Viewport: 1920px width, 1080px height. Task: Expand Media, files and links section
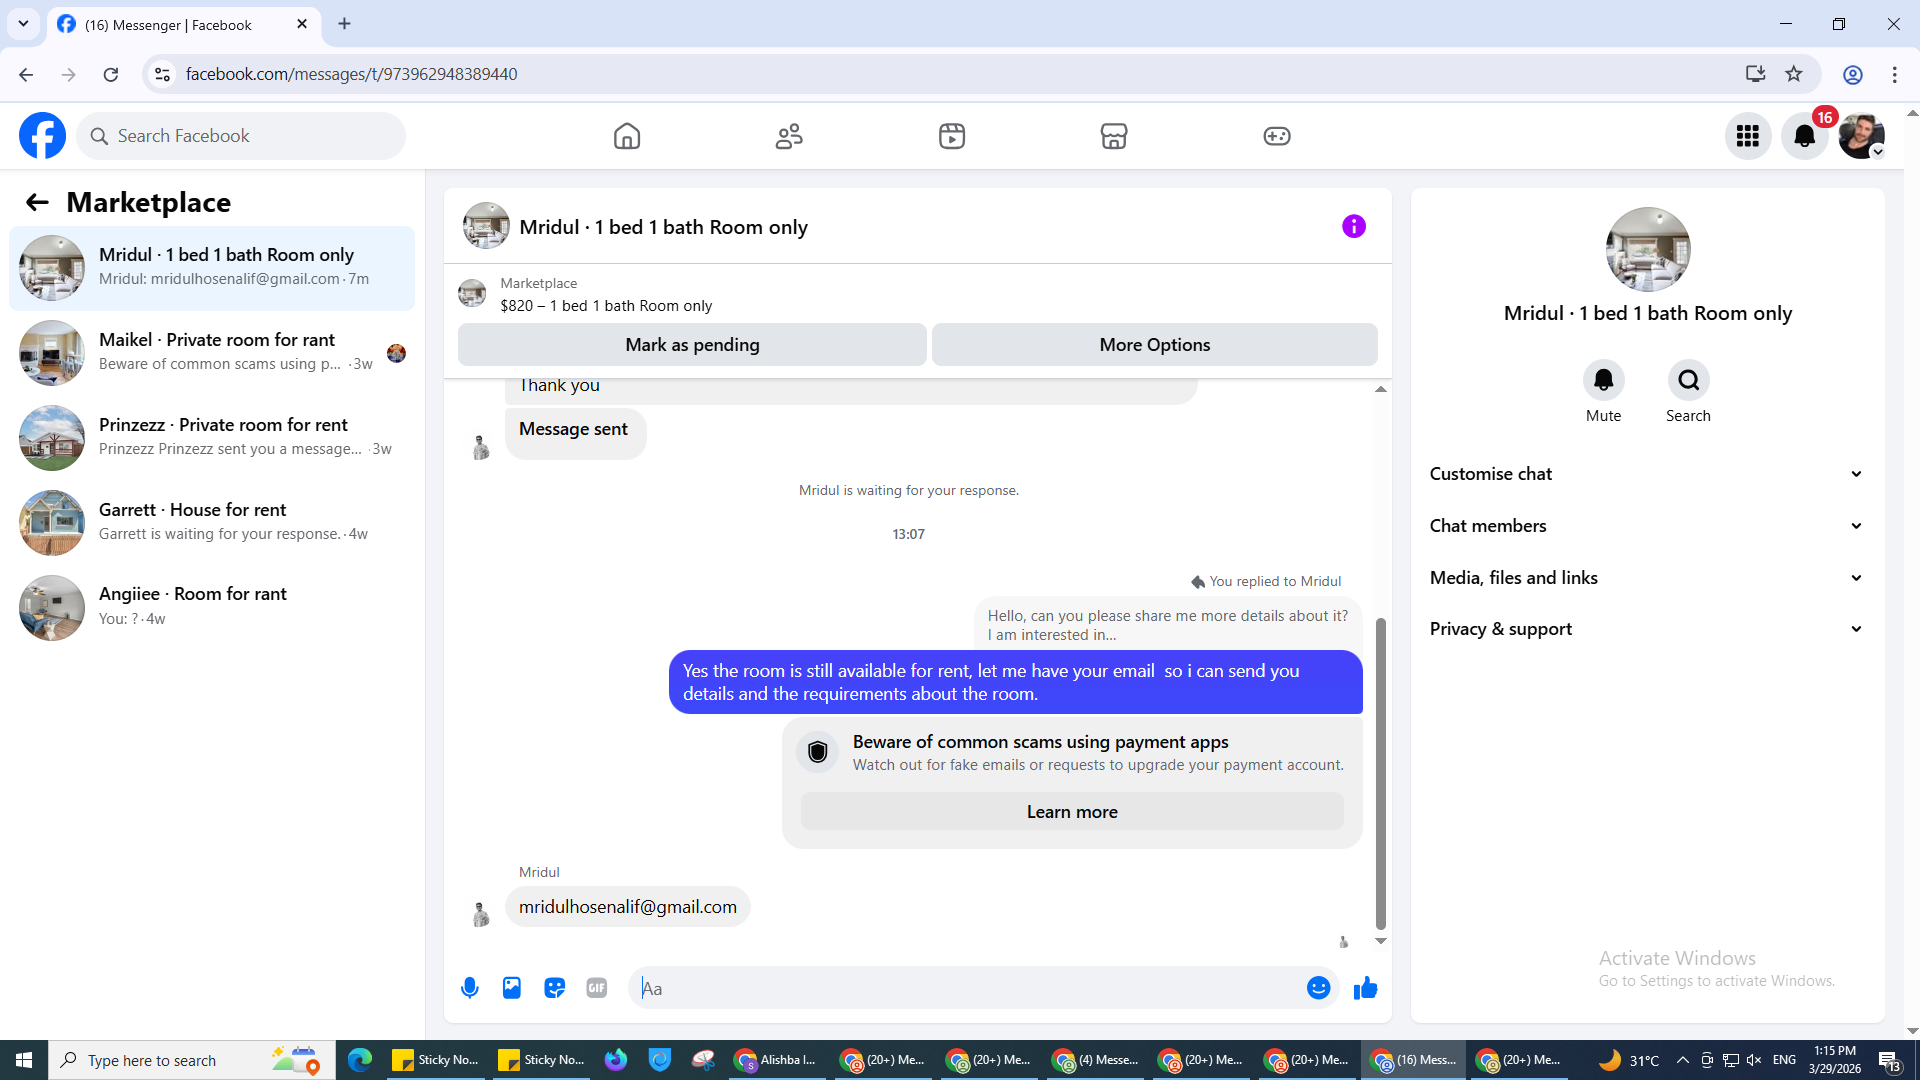[x=1647, y=578]
